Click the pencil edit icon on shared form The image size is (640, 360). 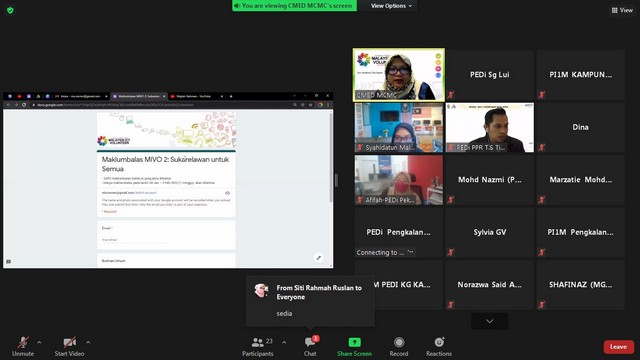pyautogui.click(x=318, y=258)
